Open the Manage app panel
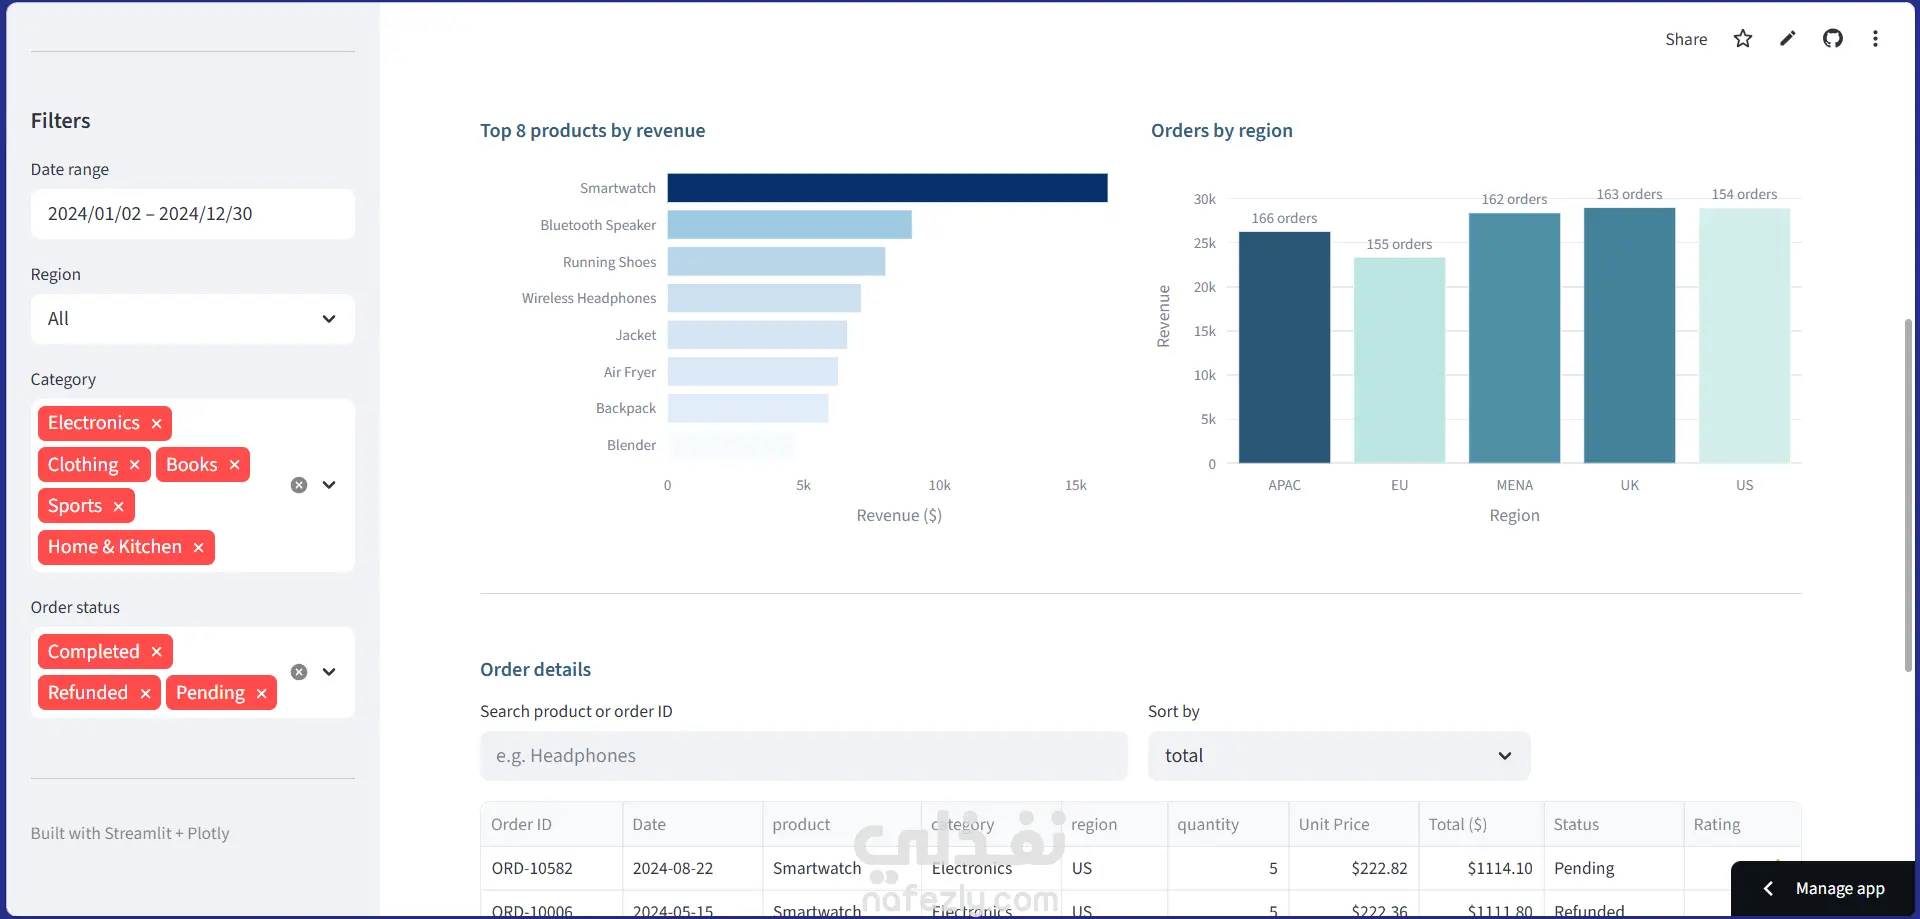This screenshot has height=919, width=1920. (1824, 888)
